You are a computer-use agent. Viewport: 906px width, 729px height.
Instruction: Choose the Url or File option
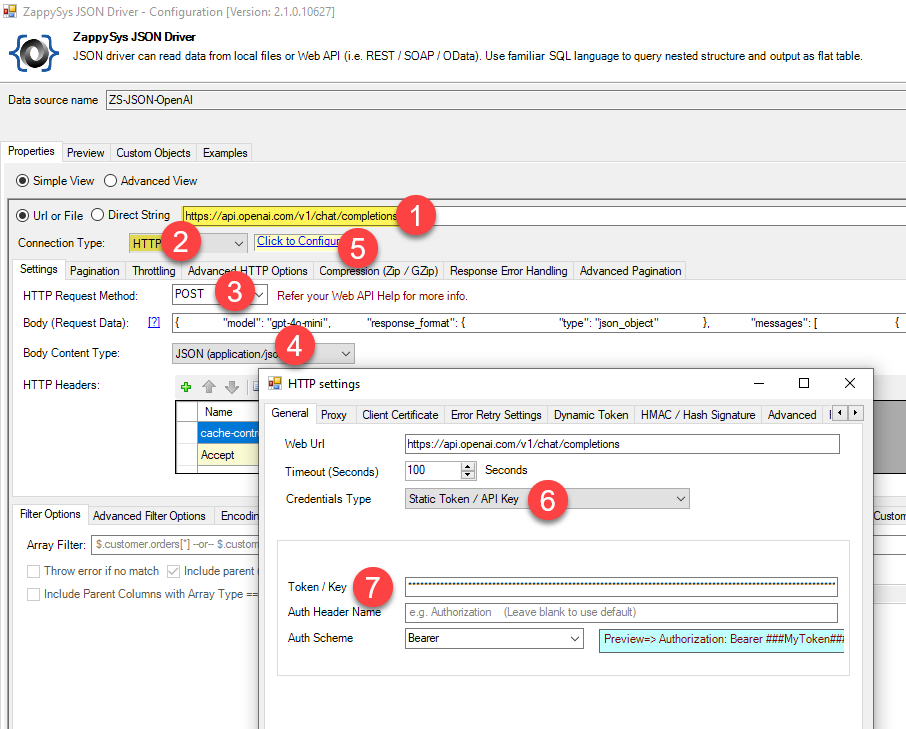[23, 215]
